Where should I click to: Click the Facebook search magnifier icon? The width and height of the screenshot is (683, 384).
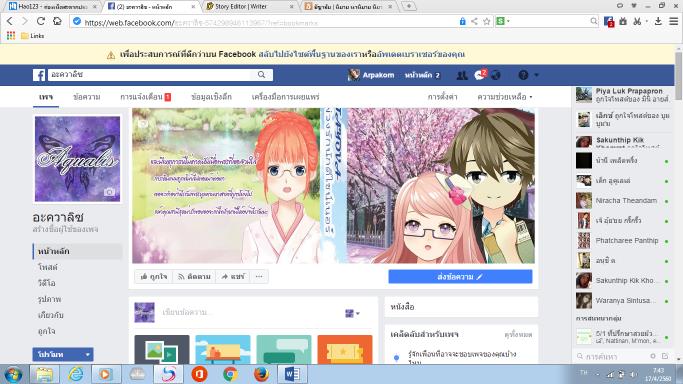[x=261, y=75]
